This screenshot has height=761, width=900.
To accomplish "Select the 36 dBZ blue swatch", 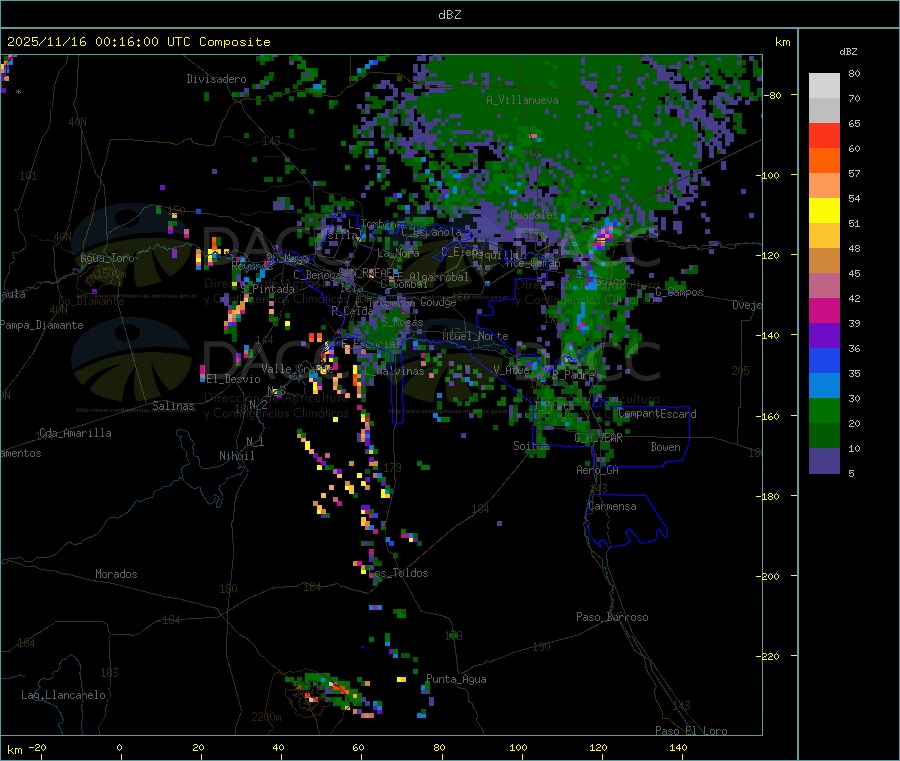I will [824, 360].
